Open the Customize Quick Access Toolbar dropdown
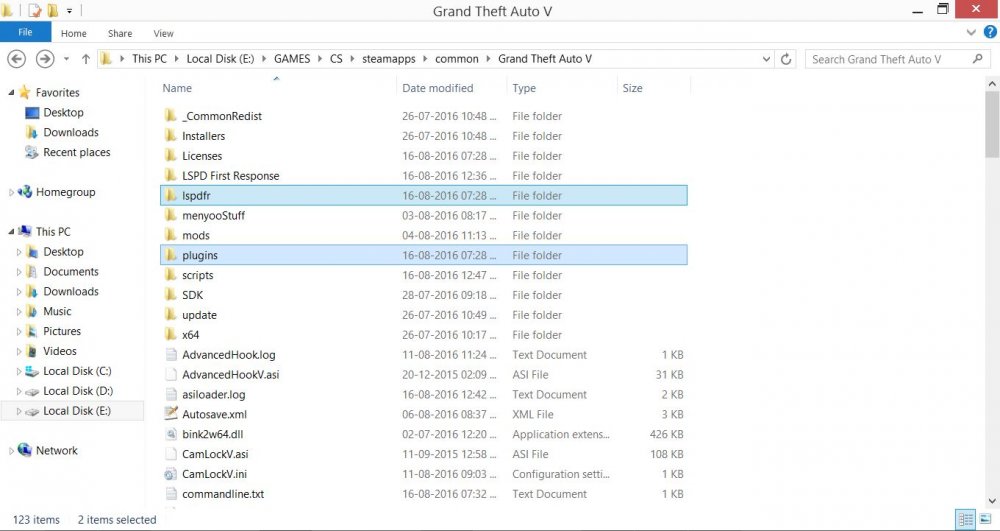This screenshot has height=531, width=1000. coord(69,11)
